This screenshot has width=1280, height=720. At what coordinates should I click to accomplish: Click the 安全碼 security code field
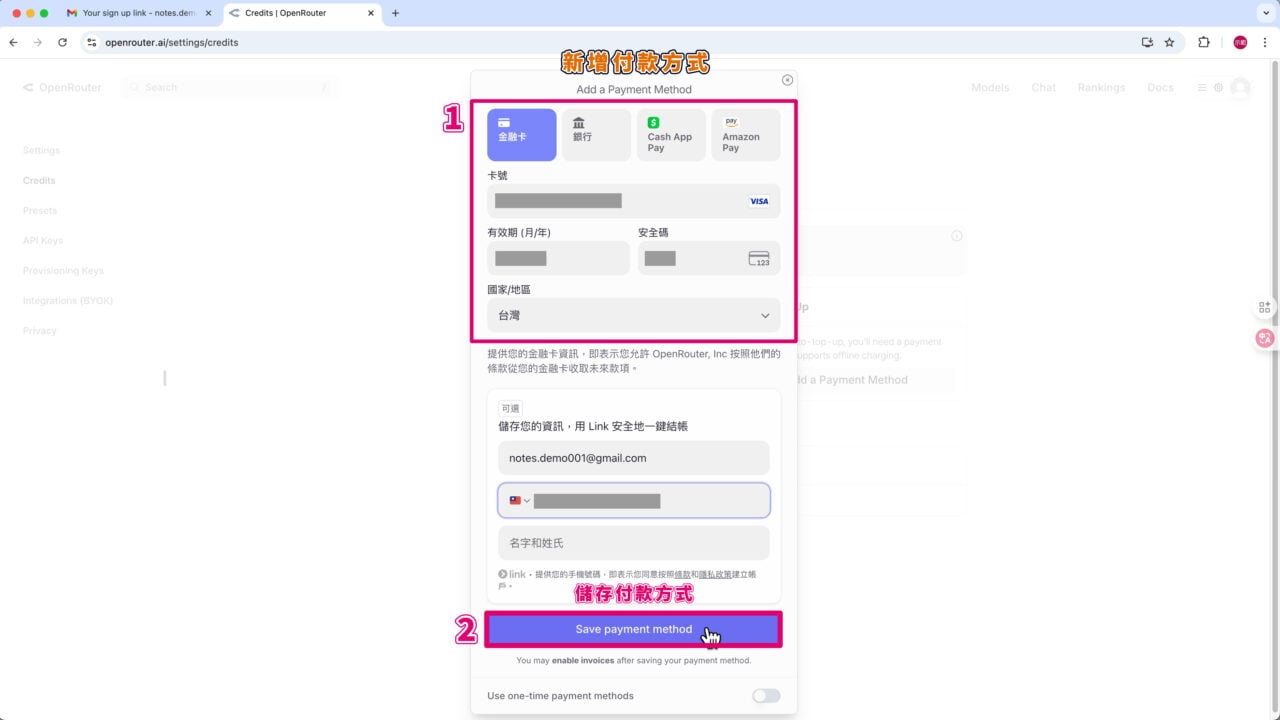click(x=709, y=258)
